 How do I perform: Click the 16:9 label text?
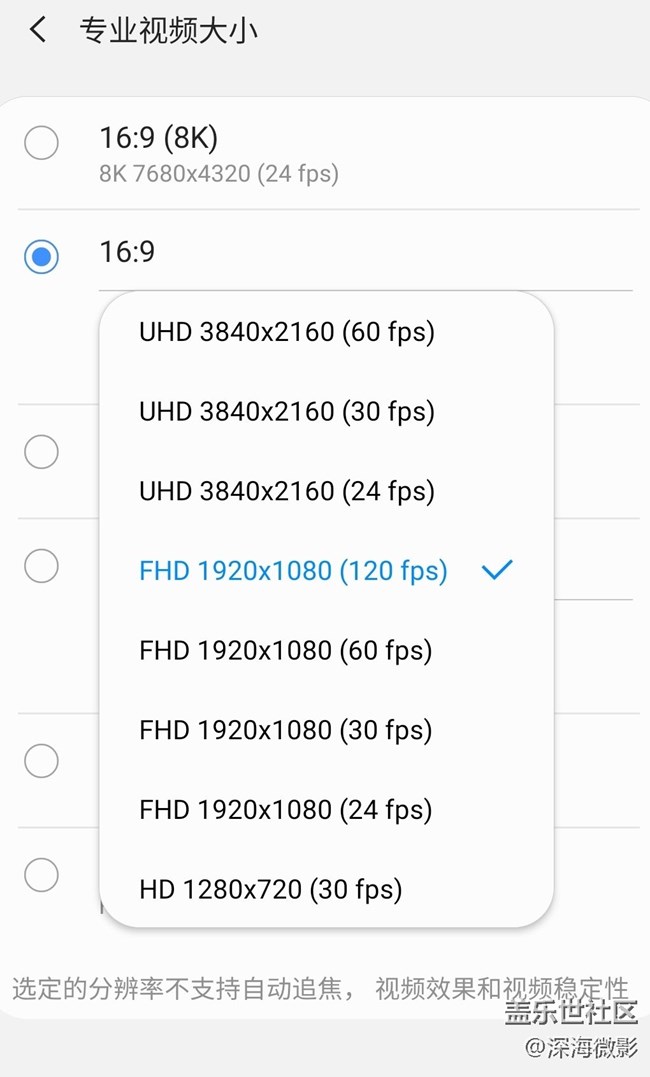(128, 252)
